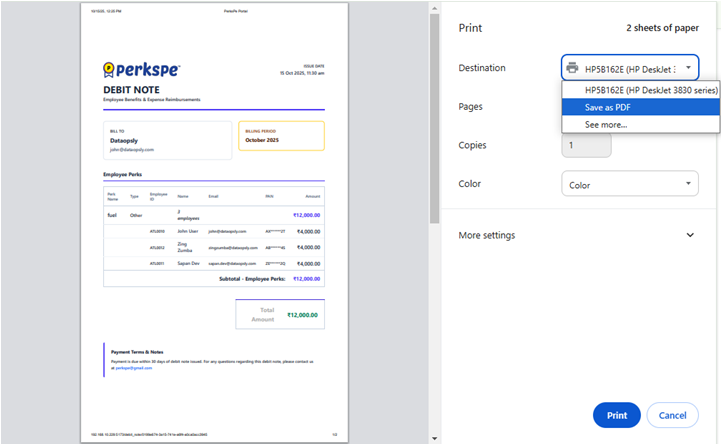Cancel the print dialog

672,415
